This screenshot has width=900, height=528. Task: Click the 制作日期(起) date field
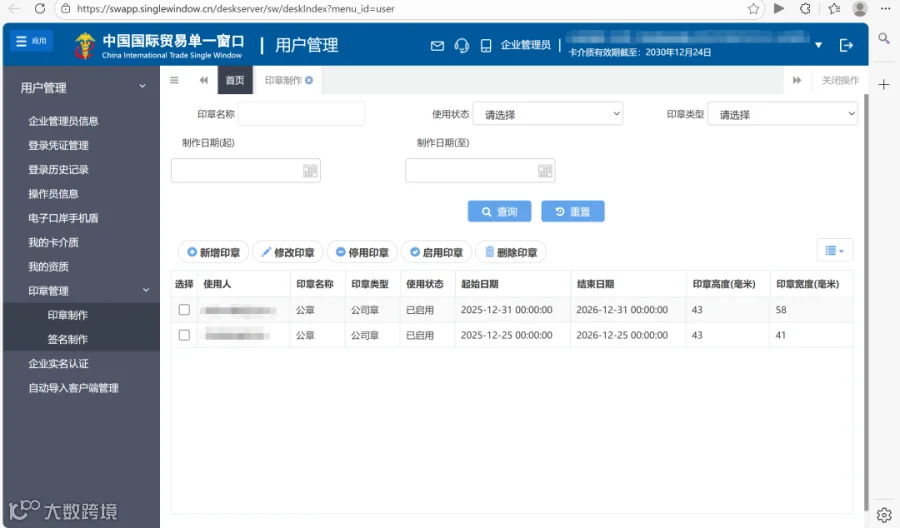246,170
